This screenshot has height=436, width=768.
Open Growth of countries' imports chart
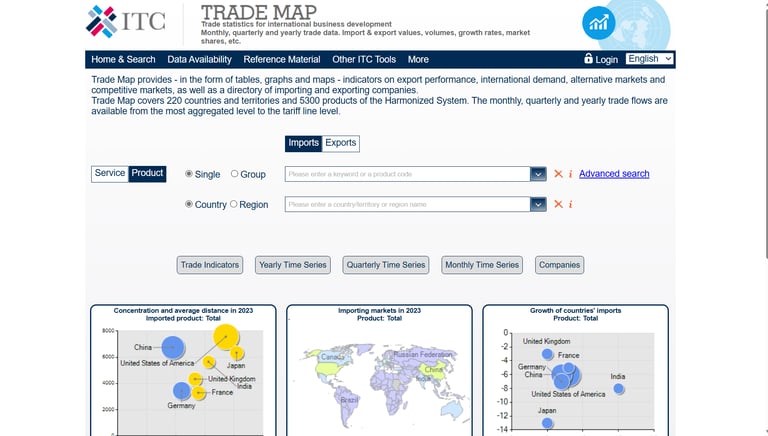tap(576, 370)
